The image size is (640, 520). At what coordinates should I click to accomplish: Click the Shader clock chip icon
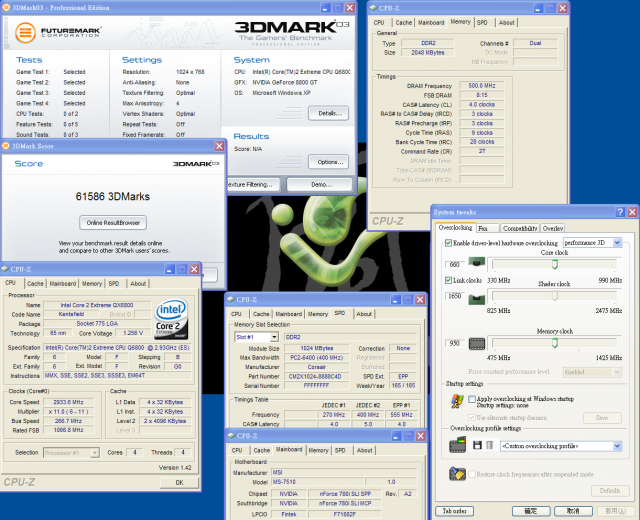pos(476,299)
